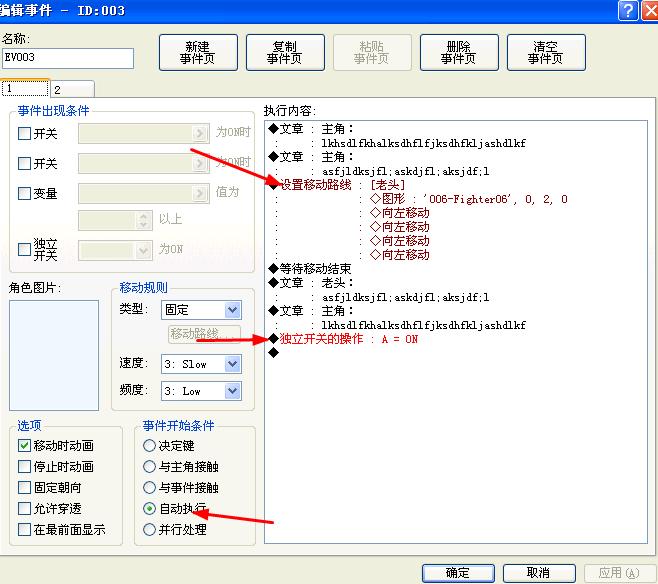Select the last 向左移动 line

coord(400,255)
